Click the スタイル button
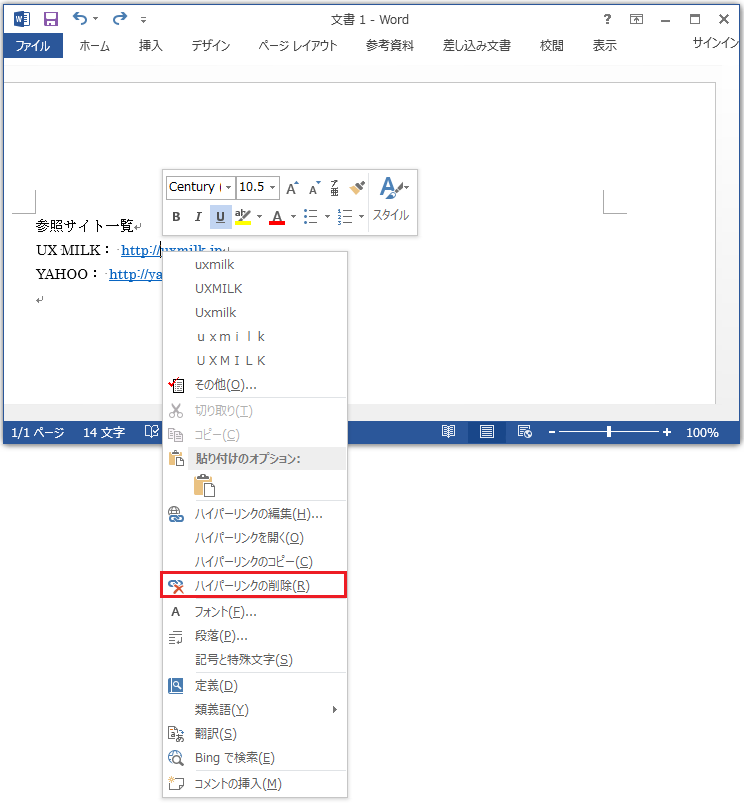744x804 pixels. [x=391, y=200]
